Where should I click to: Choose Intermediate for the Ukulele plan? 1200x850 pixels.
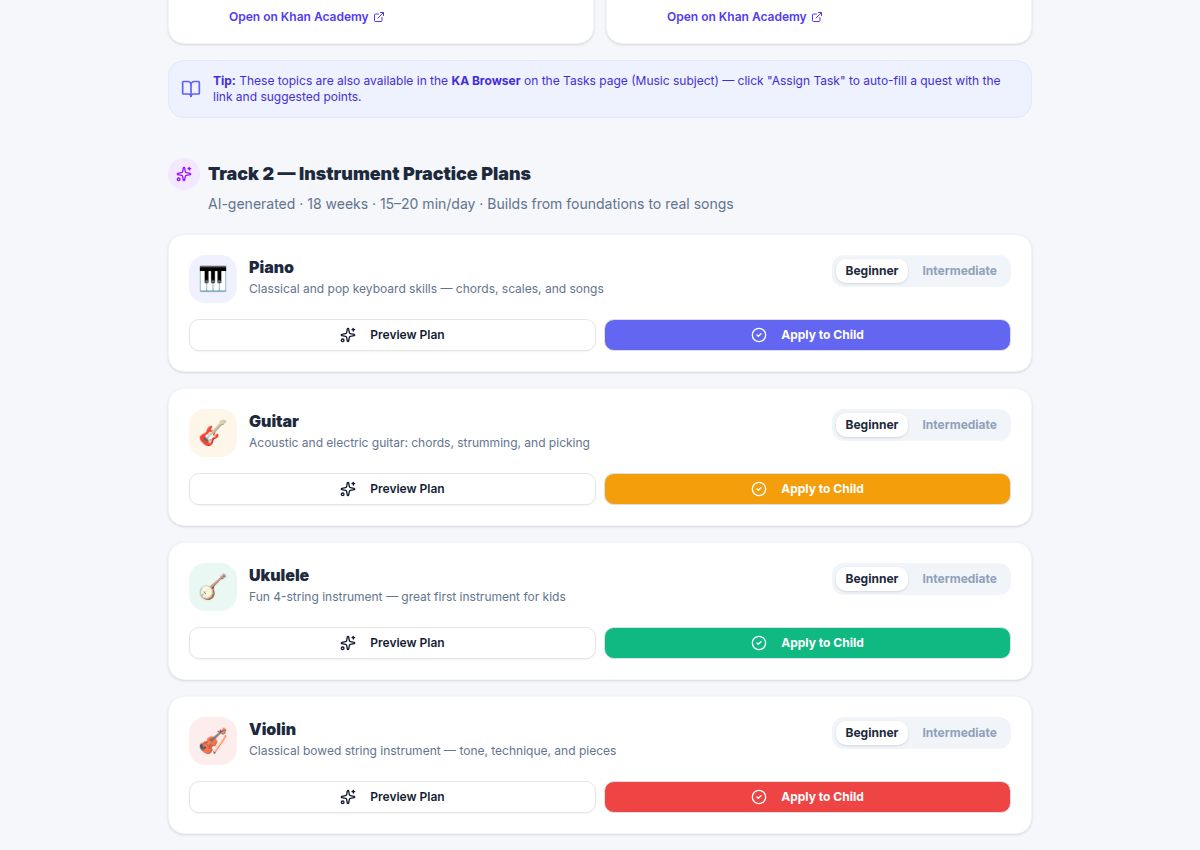tap(959, 579)
